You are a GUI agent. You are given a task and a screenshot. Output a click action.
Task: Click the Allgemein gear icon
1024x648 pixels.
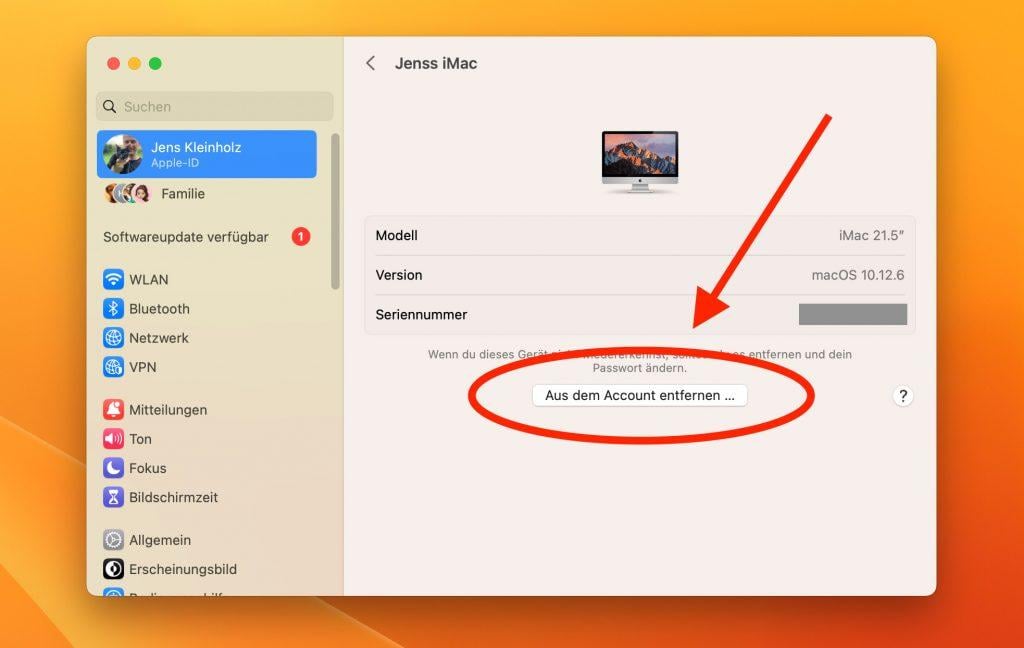pos(113,540)
